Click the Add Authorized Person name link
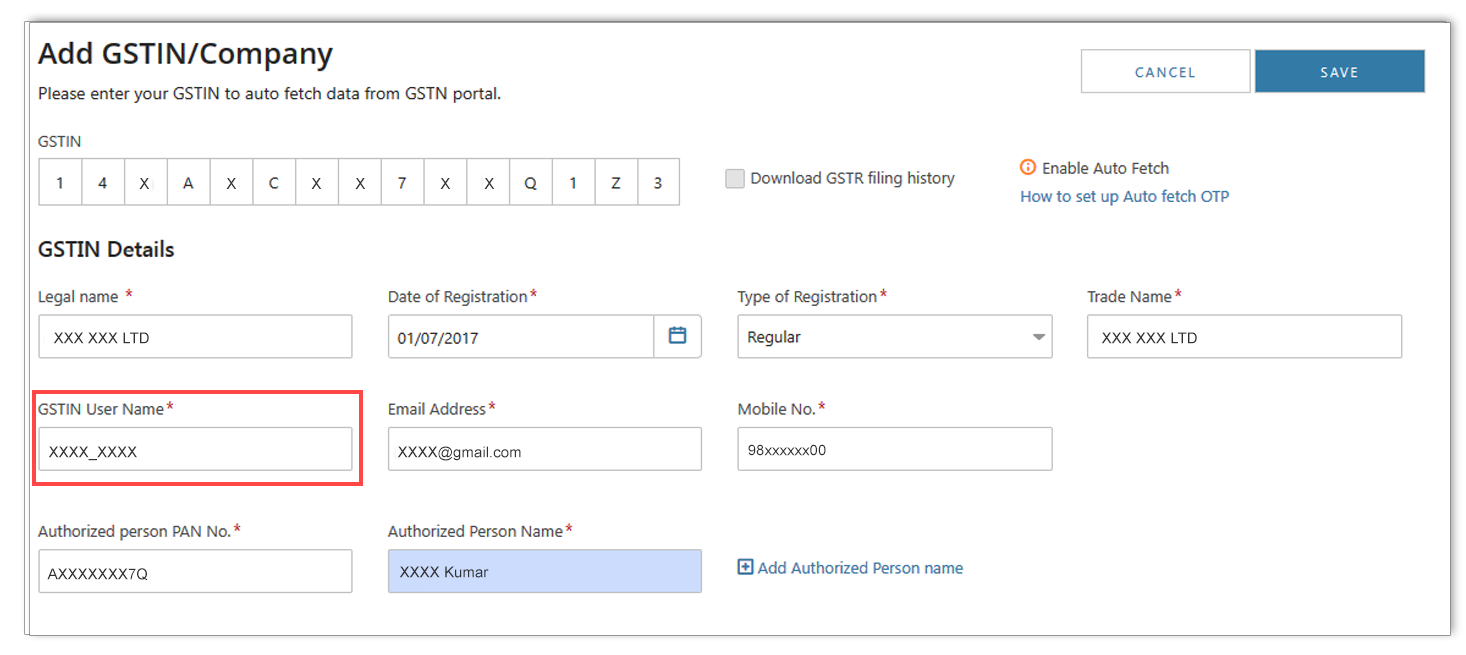Image resolution: width=1466 pixels, height=655 pixels. pyautogui.click(x=860, y=568)
